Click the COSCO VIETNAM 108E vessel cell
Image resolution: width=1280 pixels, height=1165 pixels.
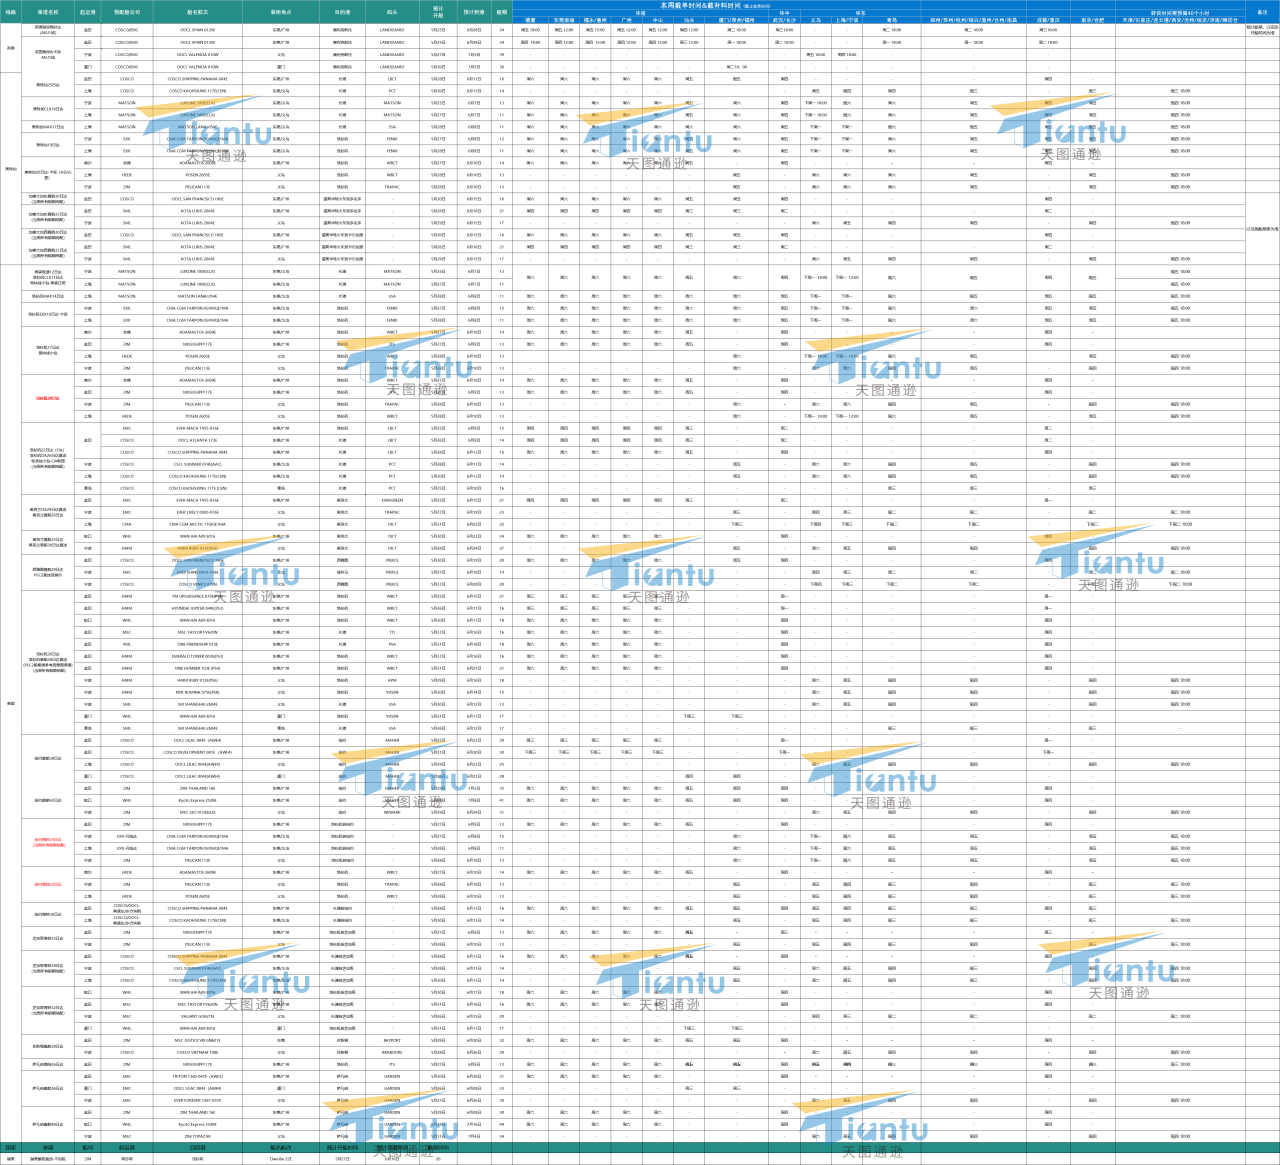[197, 1052]
